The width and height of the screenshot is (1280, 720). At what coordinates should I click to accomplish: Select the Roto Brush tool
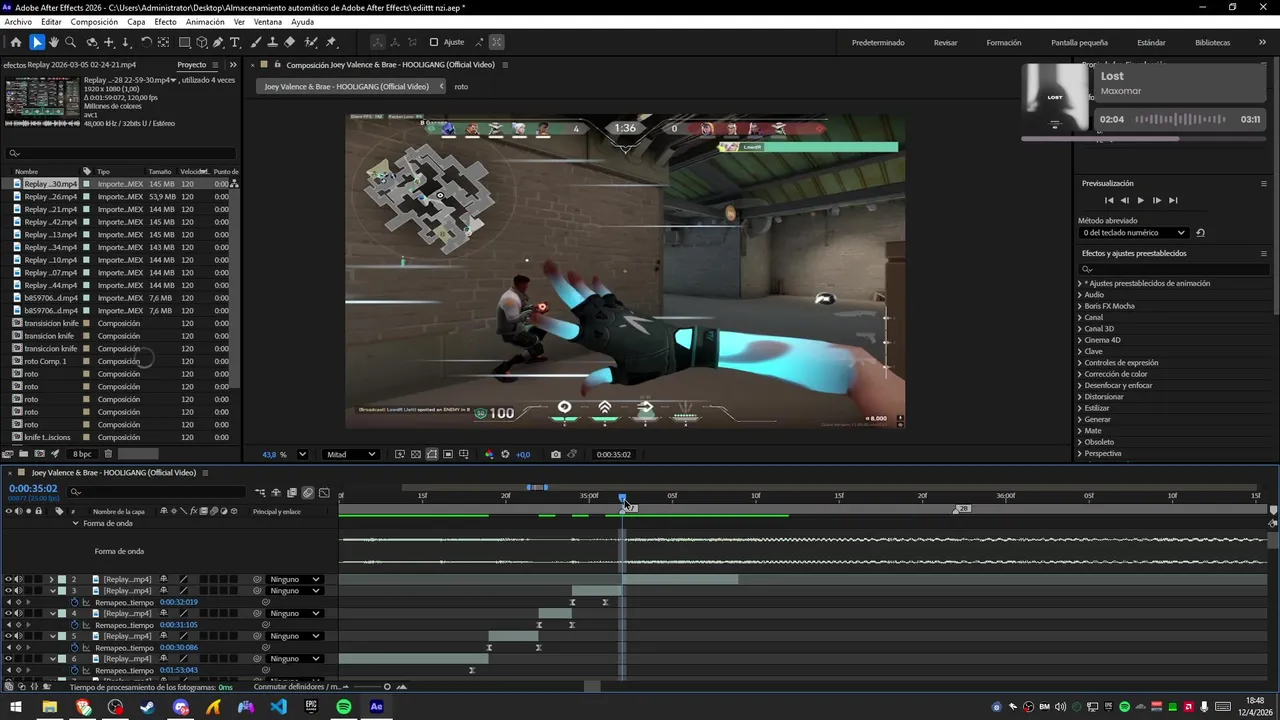311,42
